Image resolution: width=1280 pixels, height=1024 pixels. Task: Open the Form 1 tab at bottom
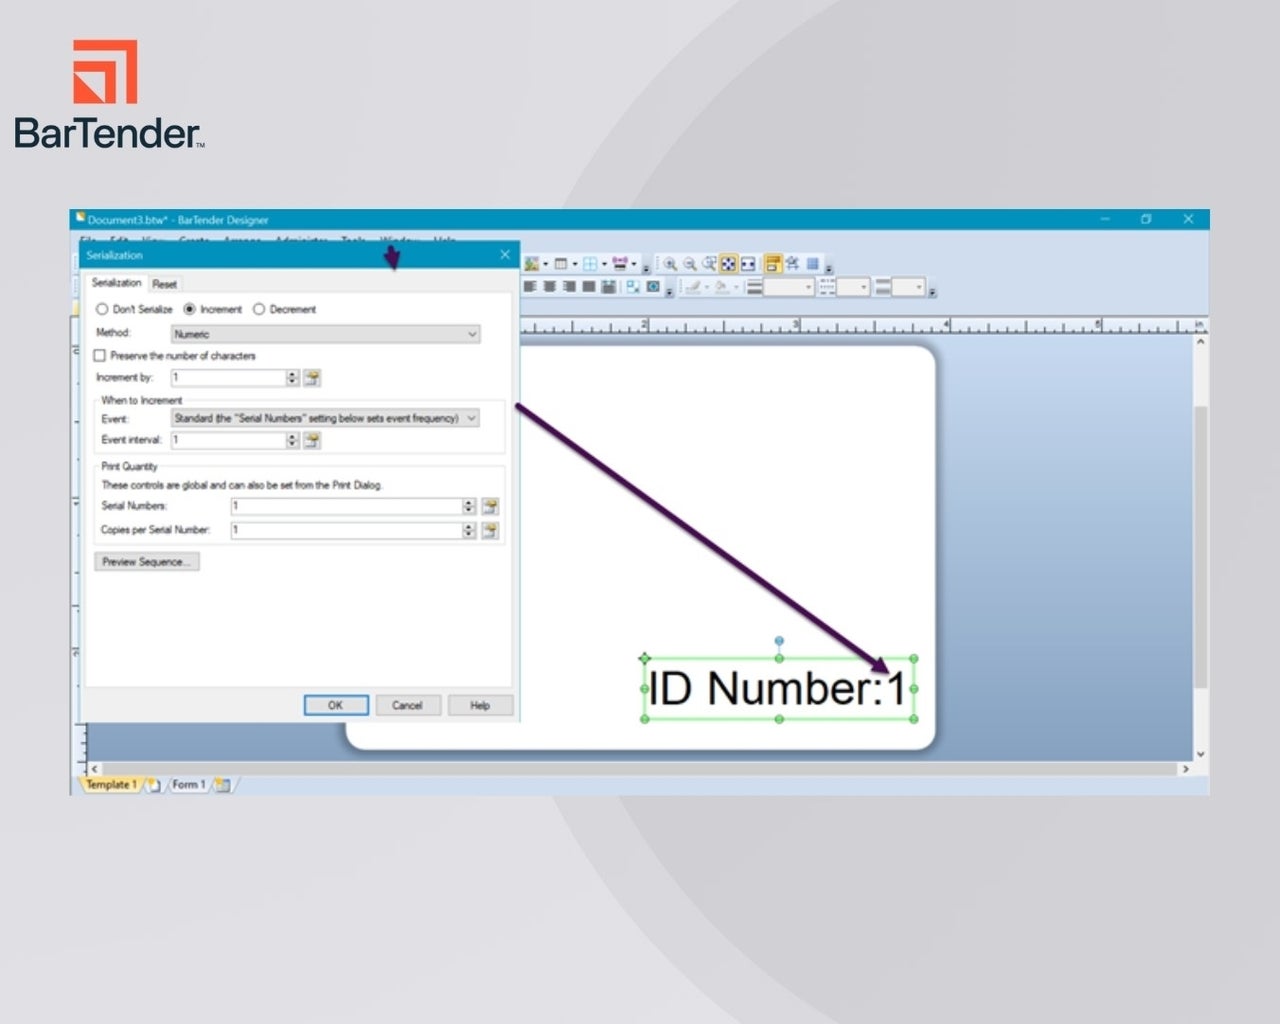(188, 785)
